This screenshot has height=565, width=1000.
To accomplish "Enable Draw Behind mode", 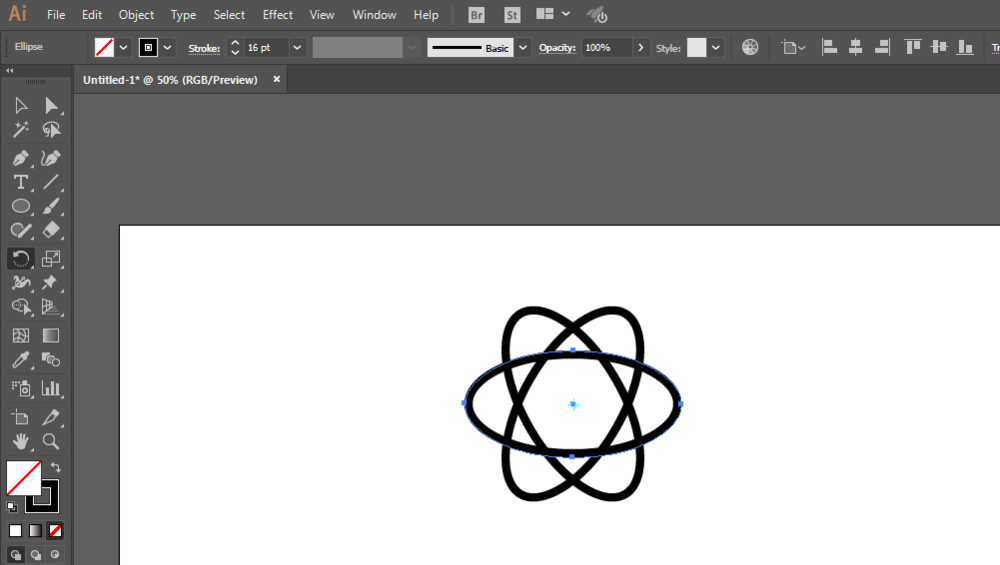I will pyautogui.click(x=36, y=554).
